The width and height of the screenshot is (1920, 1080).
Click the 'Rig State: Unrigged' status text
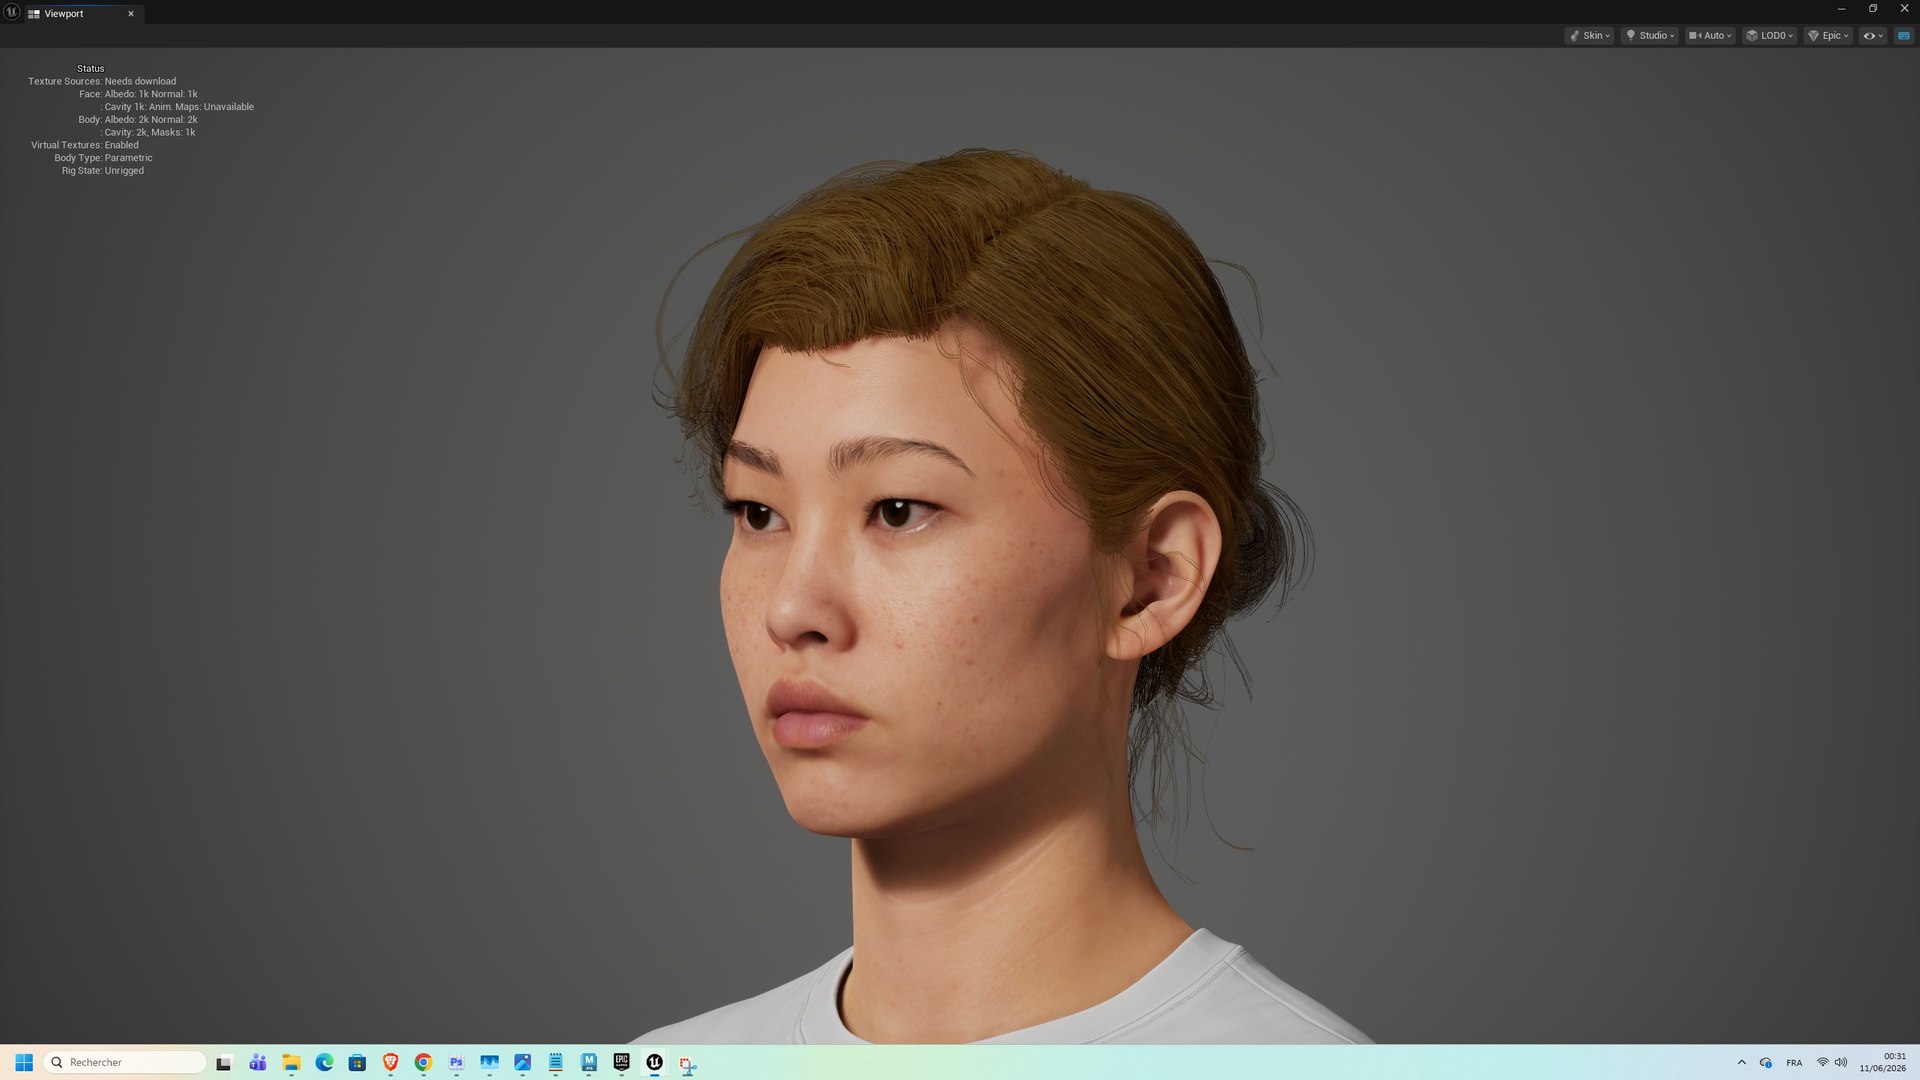point(103,171)
